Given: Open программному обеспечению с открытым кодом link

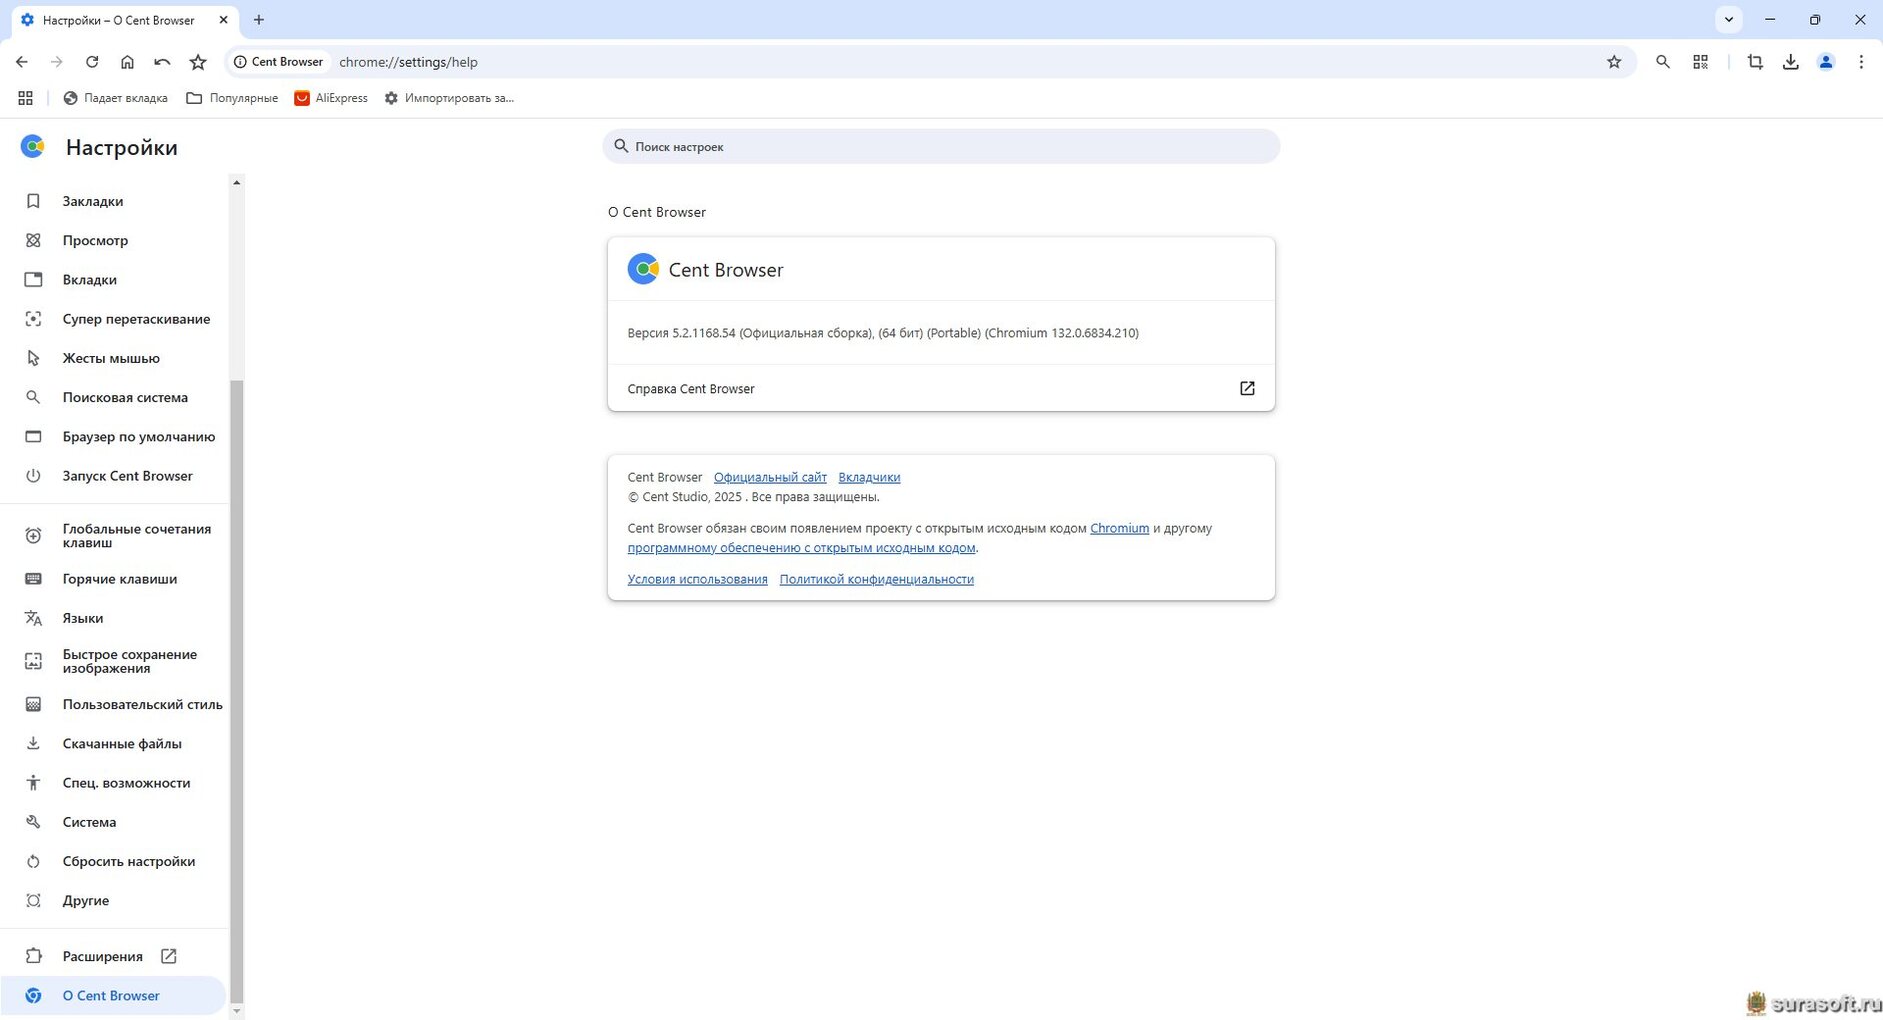Looking at the screenshot, I should click(x=801, y=547).
